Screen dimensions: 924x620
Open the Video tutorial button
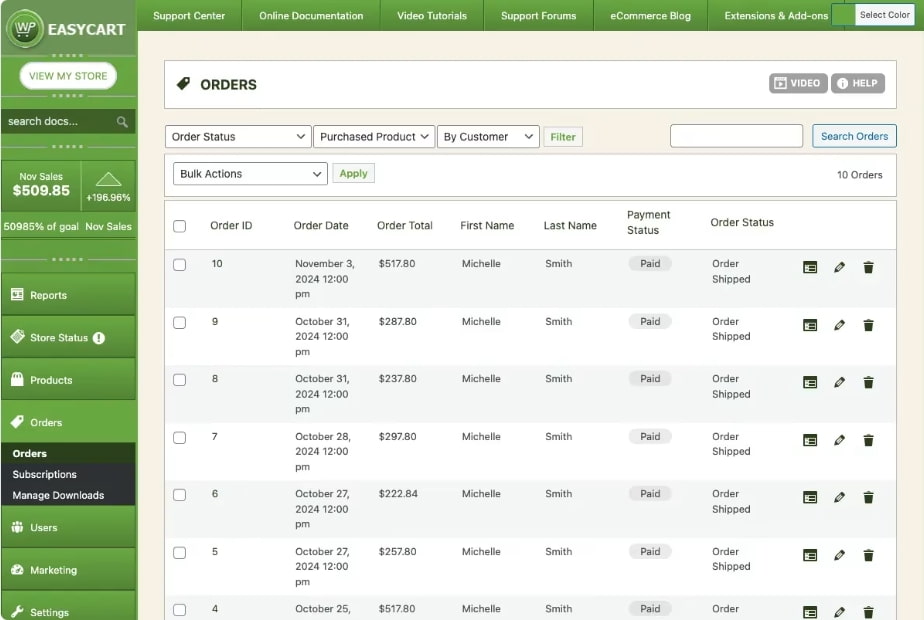click(798, 84)
